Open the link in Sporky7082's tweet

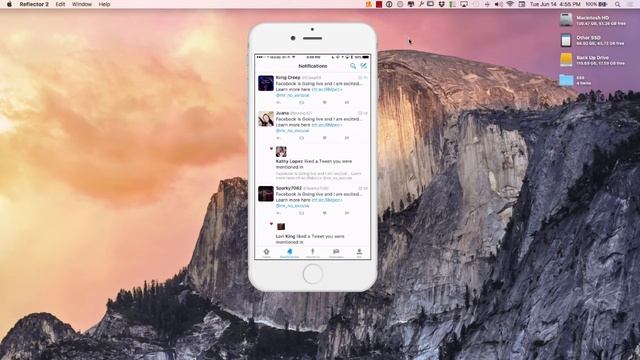pyautogui.click(x=327, y=200)
